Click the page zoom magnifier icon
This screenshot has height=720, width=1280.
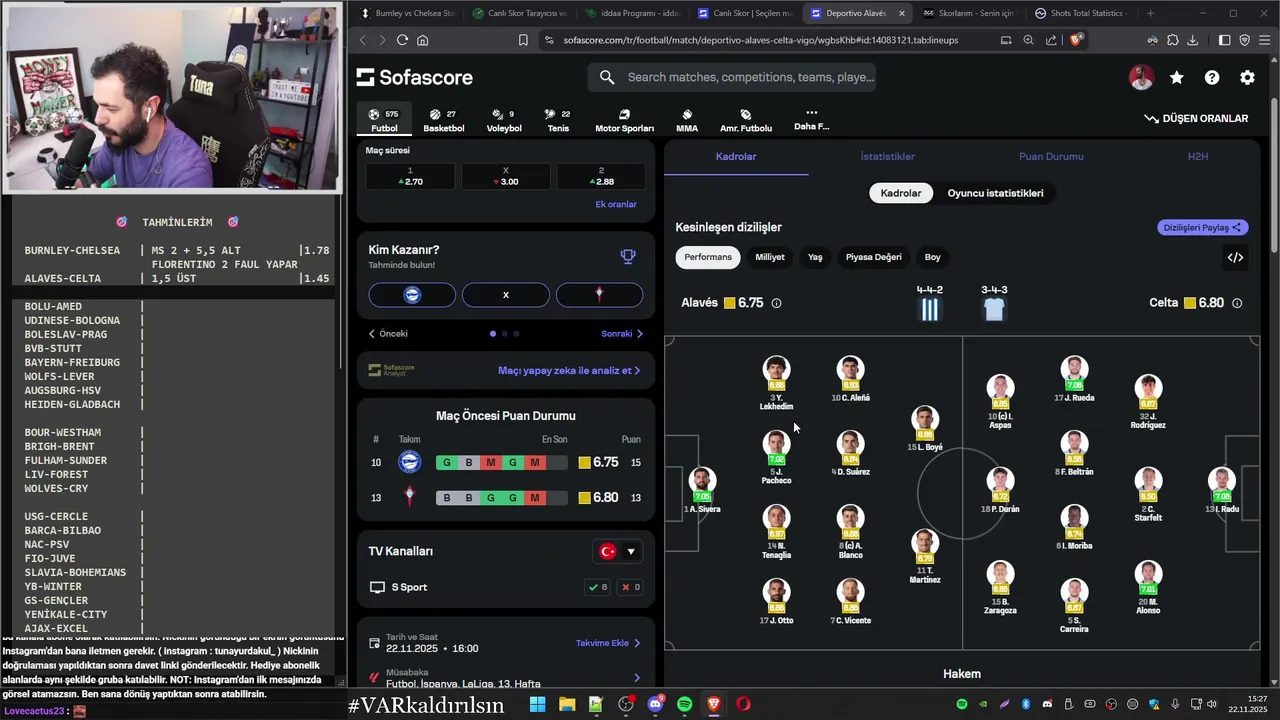pos(1028,40)
